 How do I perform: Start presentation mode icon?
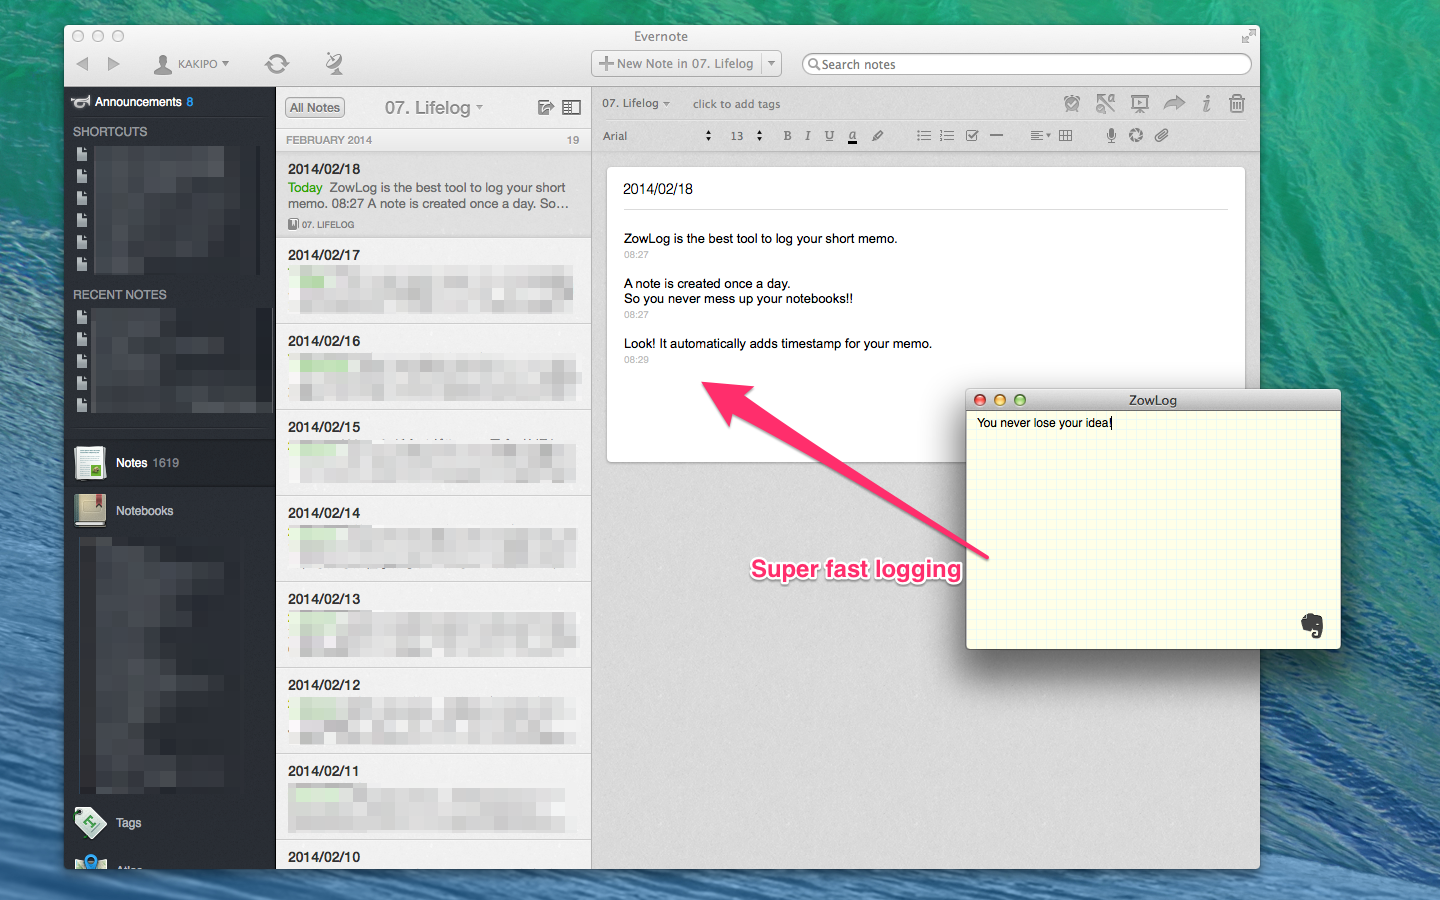click(1139, 103)
